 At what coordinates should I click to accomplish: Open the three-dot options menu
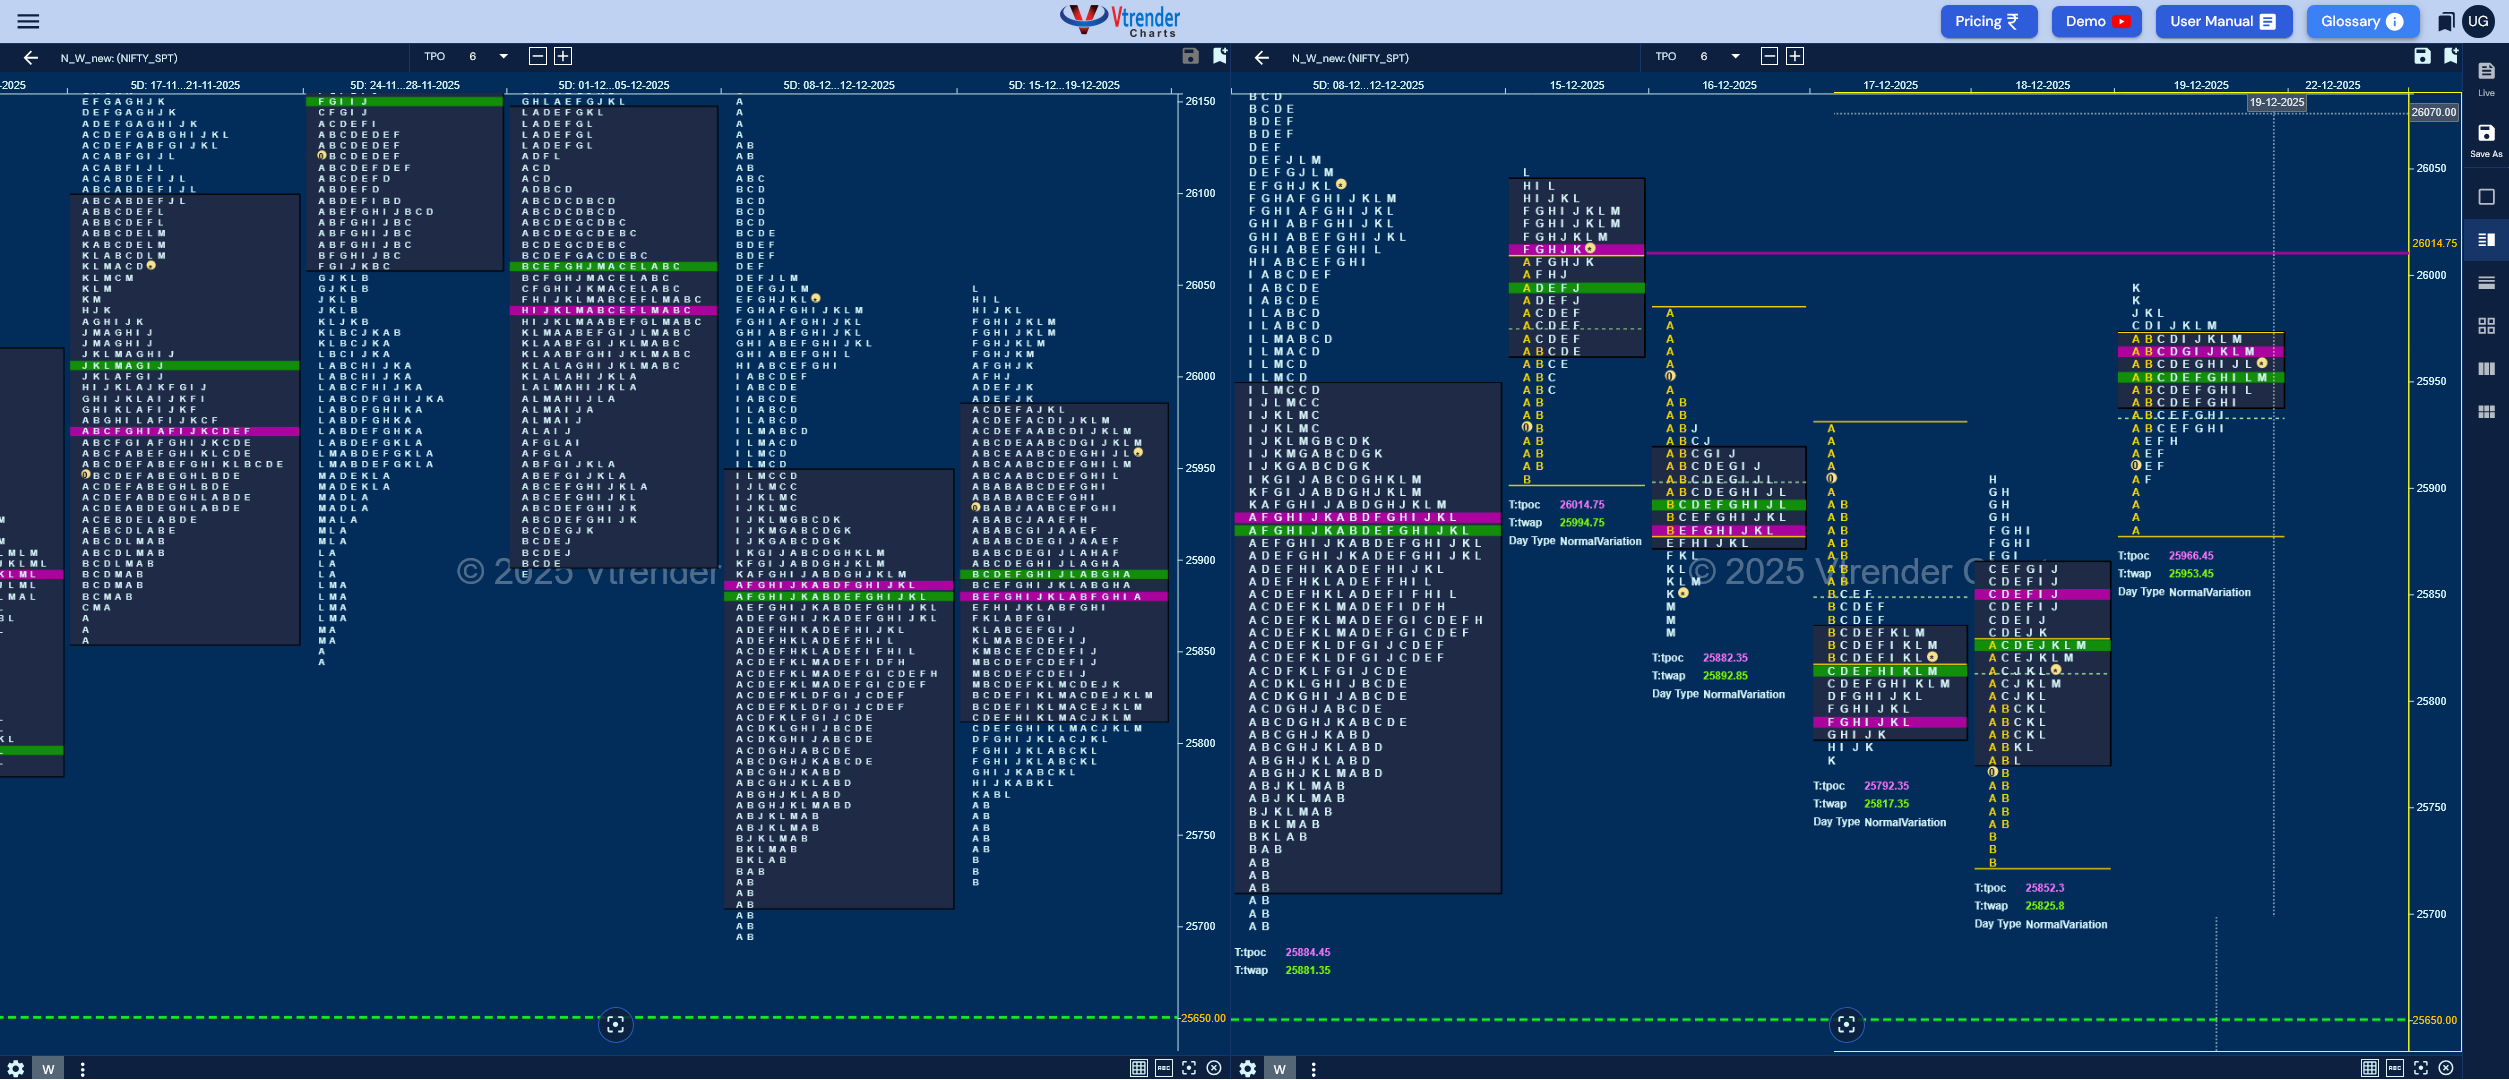[x=82, y=1068]
